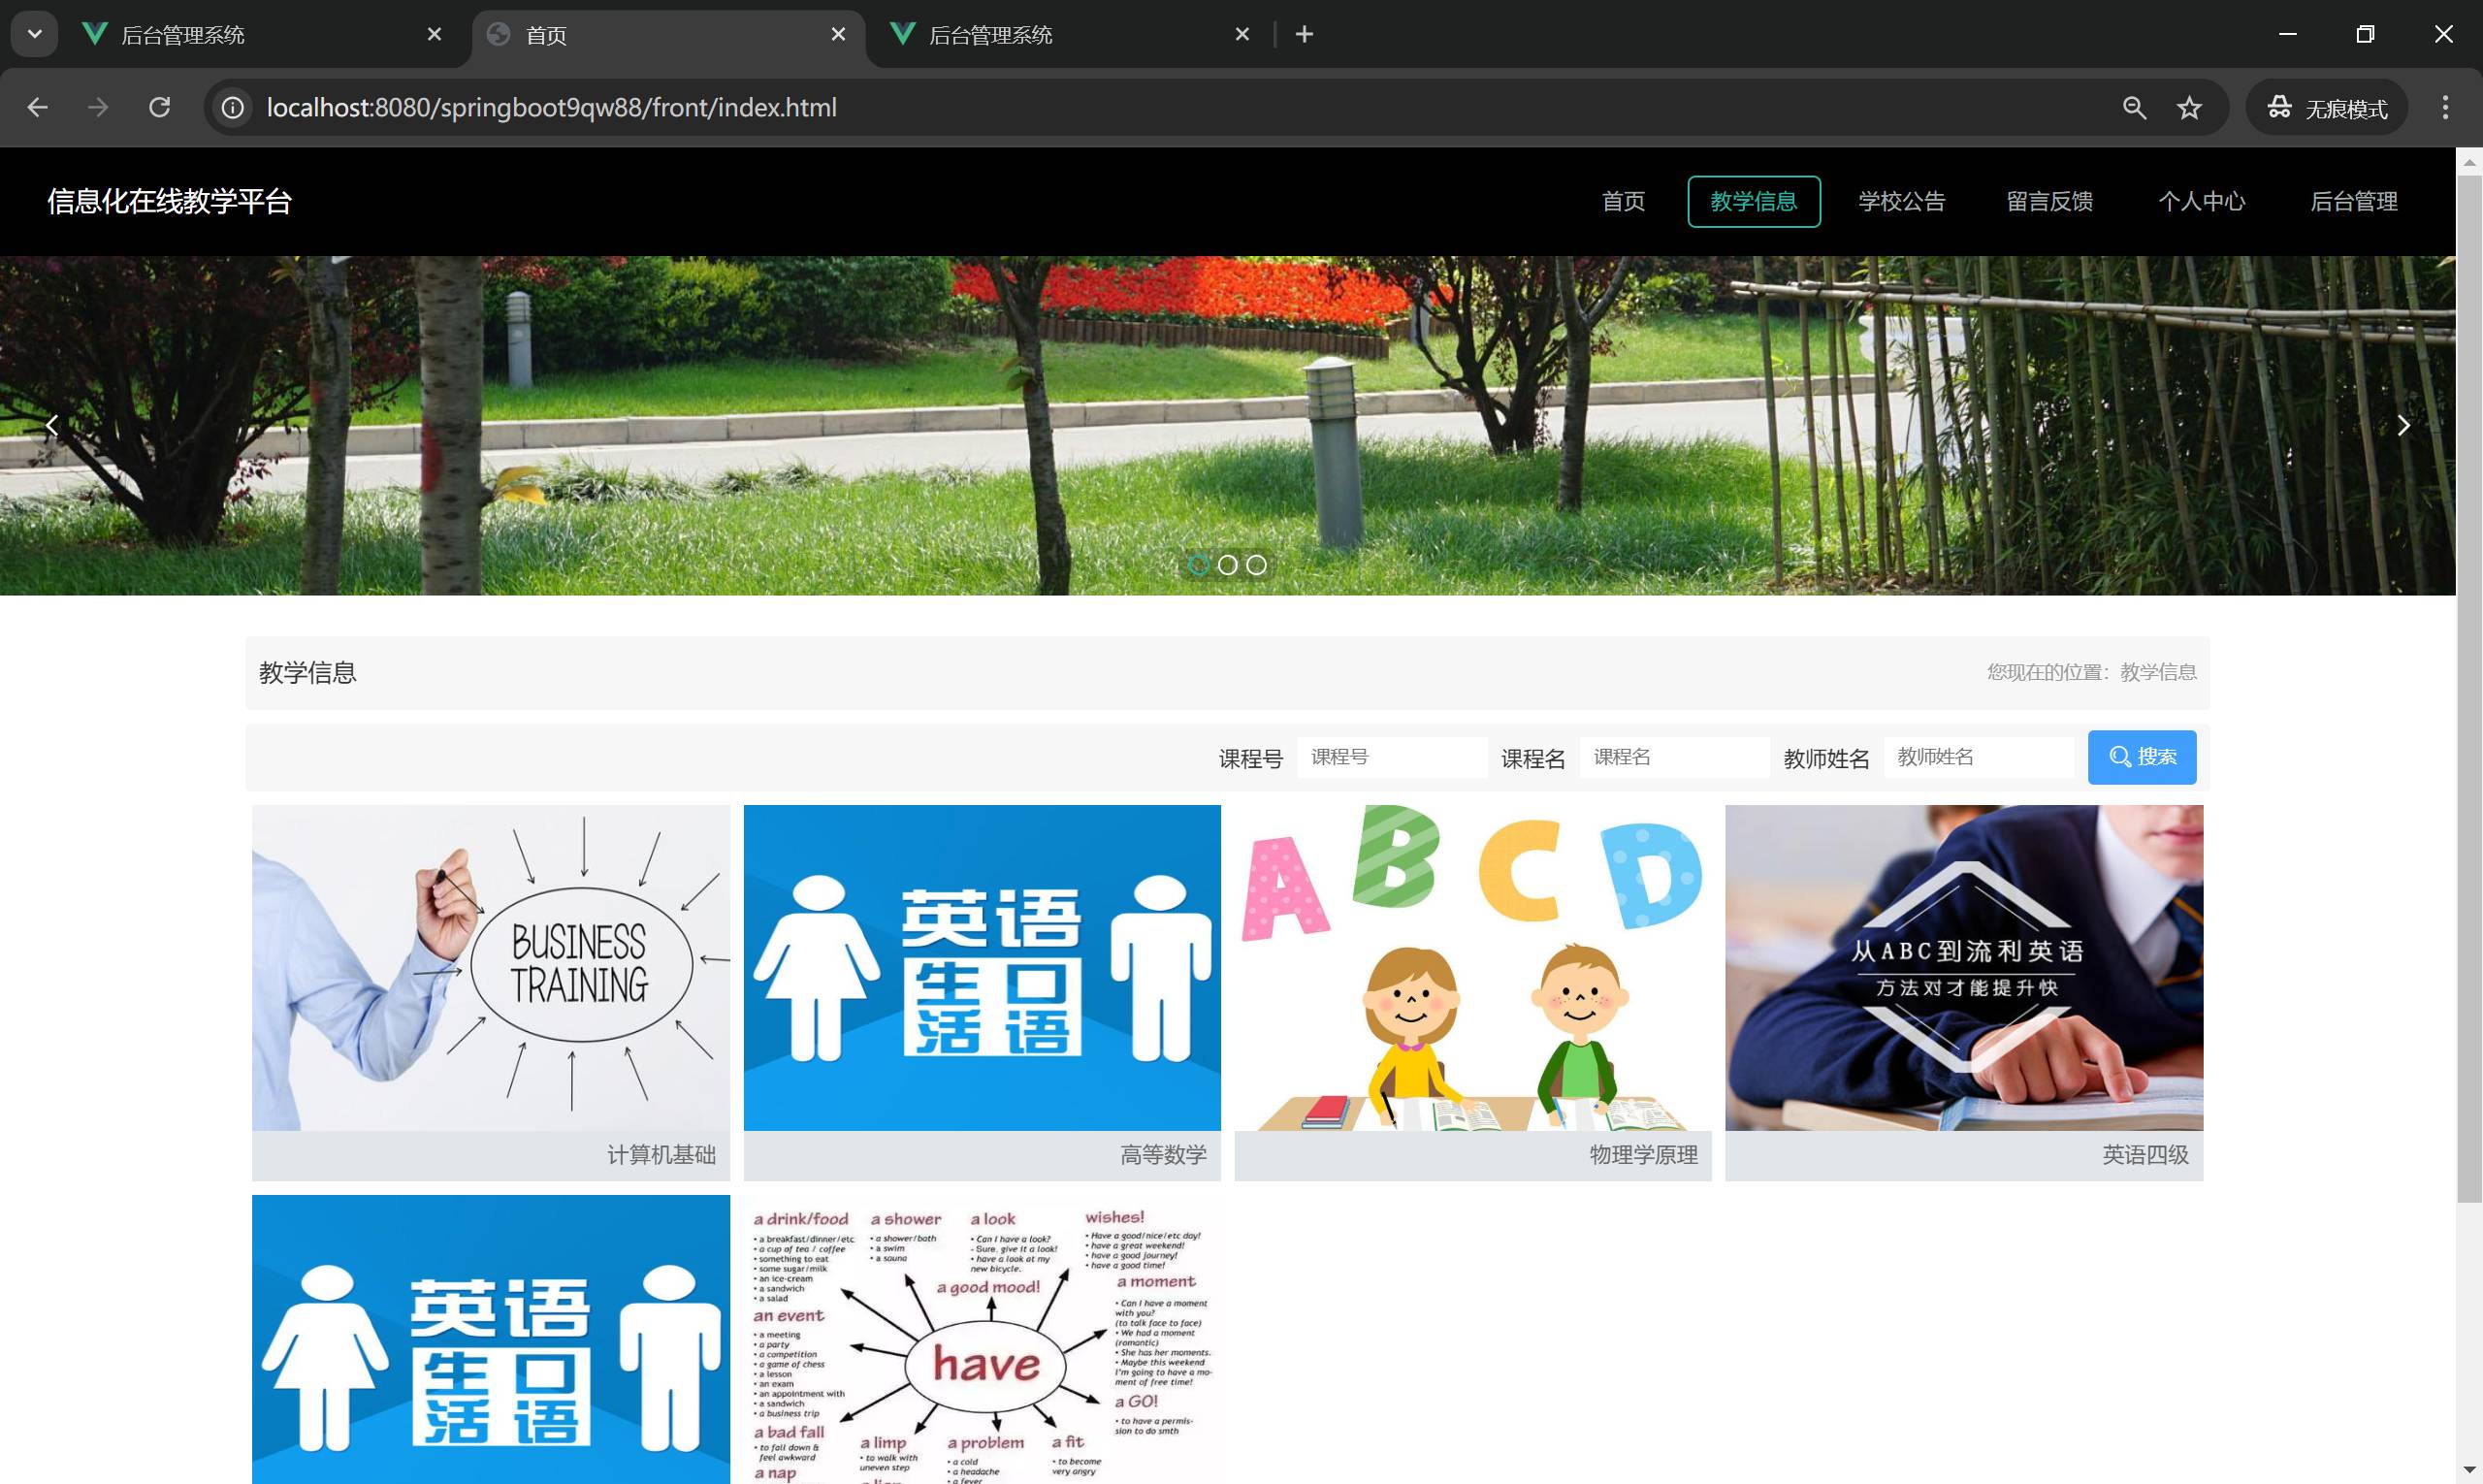The width and height of the screenshot is (2483, 1484).
Task: Open 留言反馈 navigation item
Action: (2049, 201)
